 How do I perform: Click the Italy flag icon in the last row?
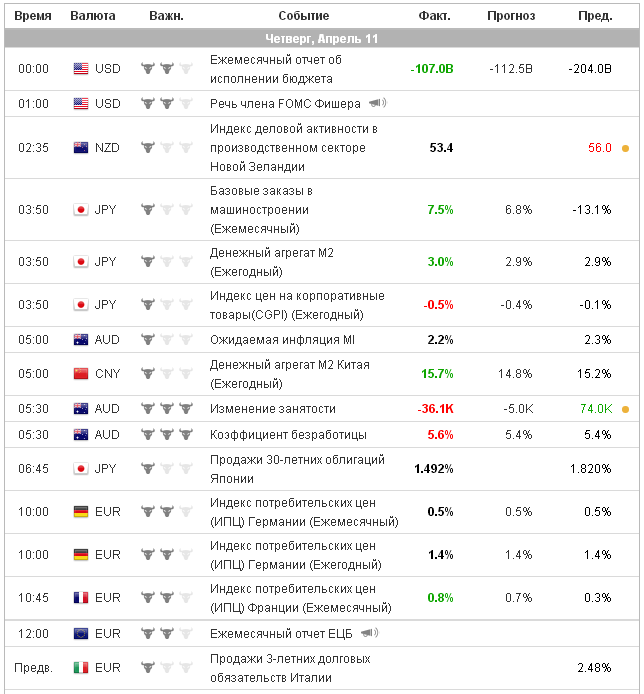click(x=81, y=667)
